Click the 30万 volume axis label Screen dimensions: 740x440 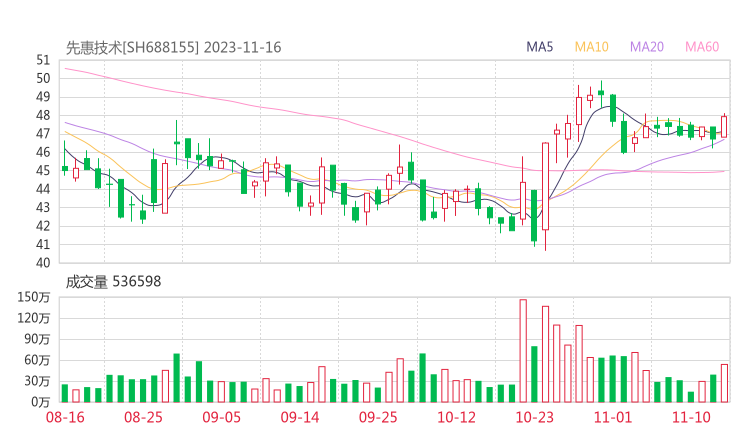pyautogui.click(x=37, y=381)
